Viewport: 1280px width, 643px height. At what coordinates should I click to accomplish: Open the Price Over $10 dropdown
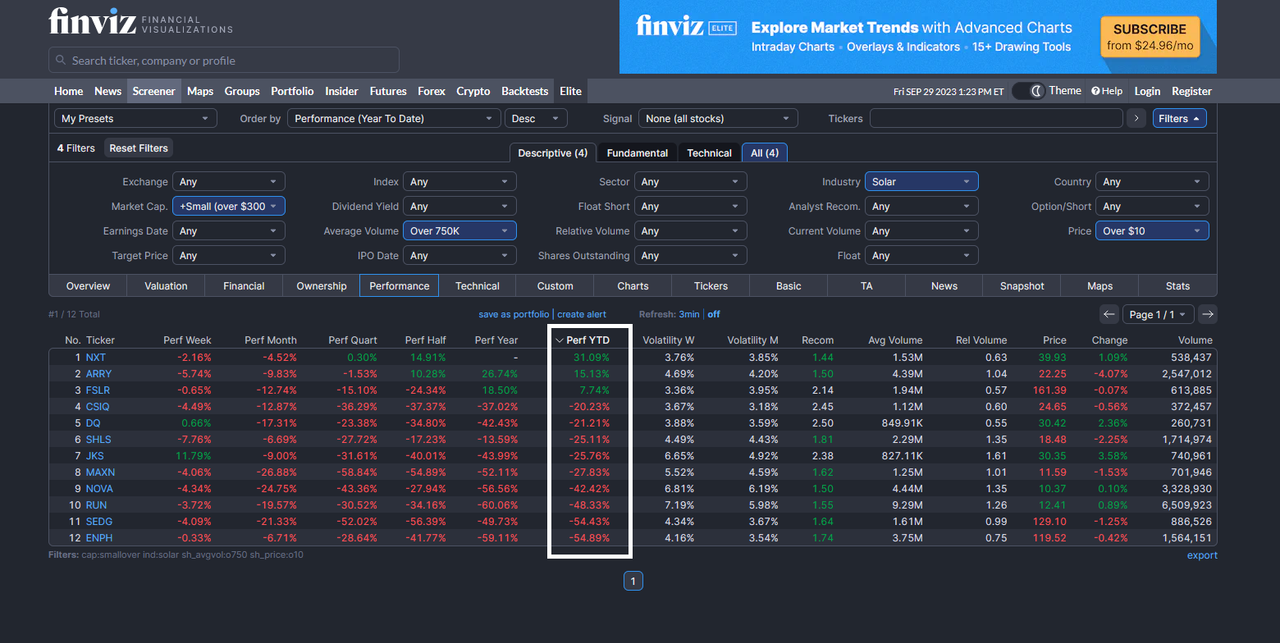[1153, 231]
